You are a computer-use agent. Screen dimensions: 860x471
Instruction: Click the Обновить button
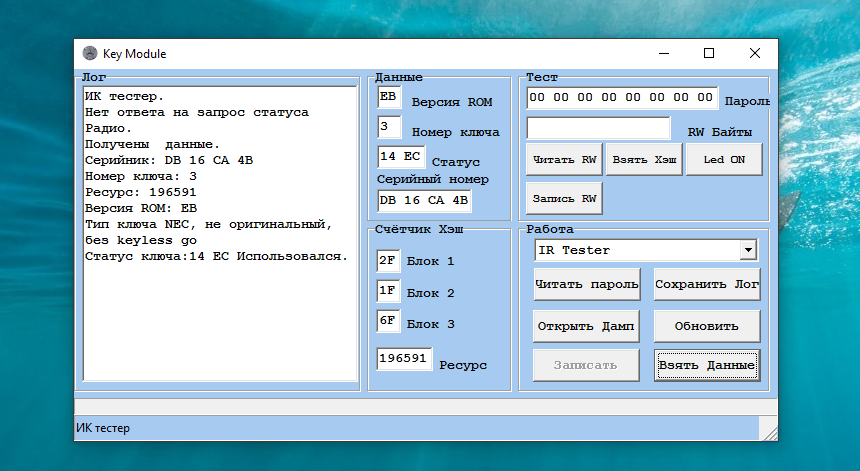click(x=707, y=326)
